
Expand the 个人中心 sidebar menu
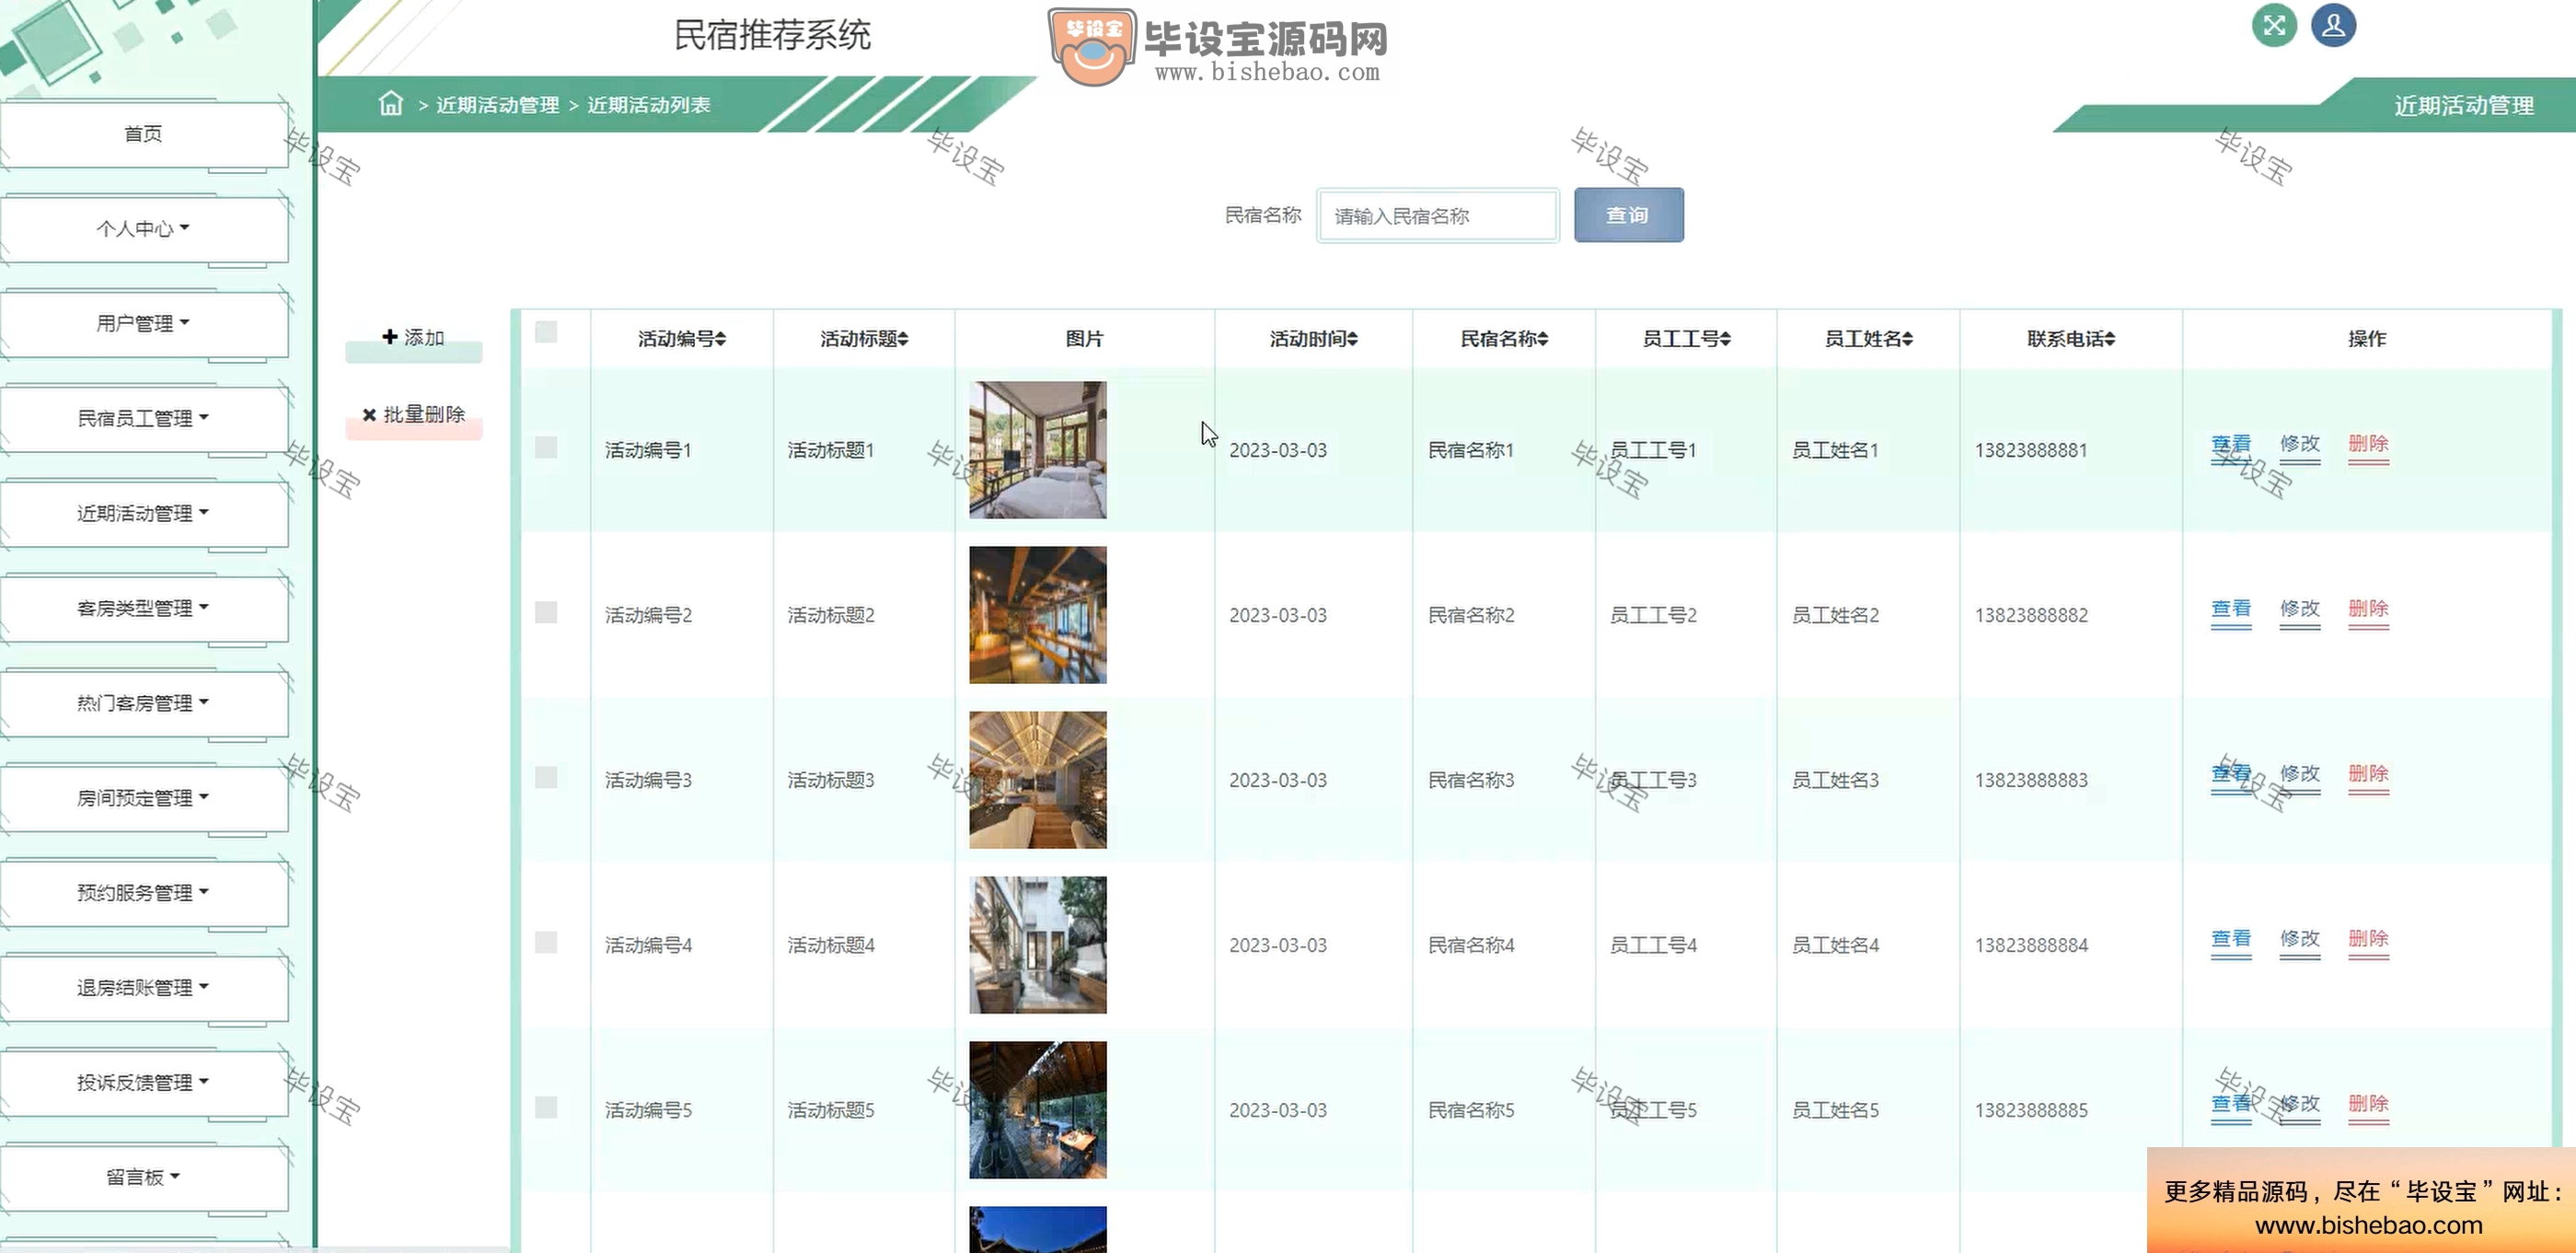(x=144, y=229)
